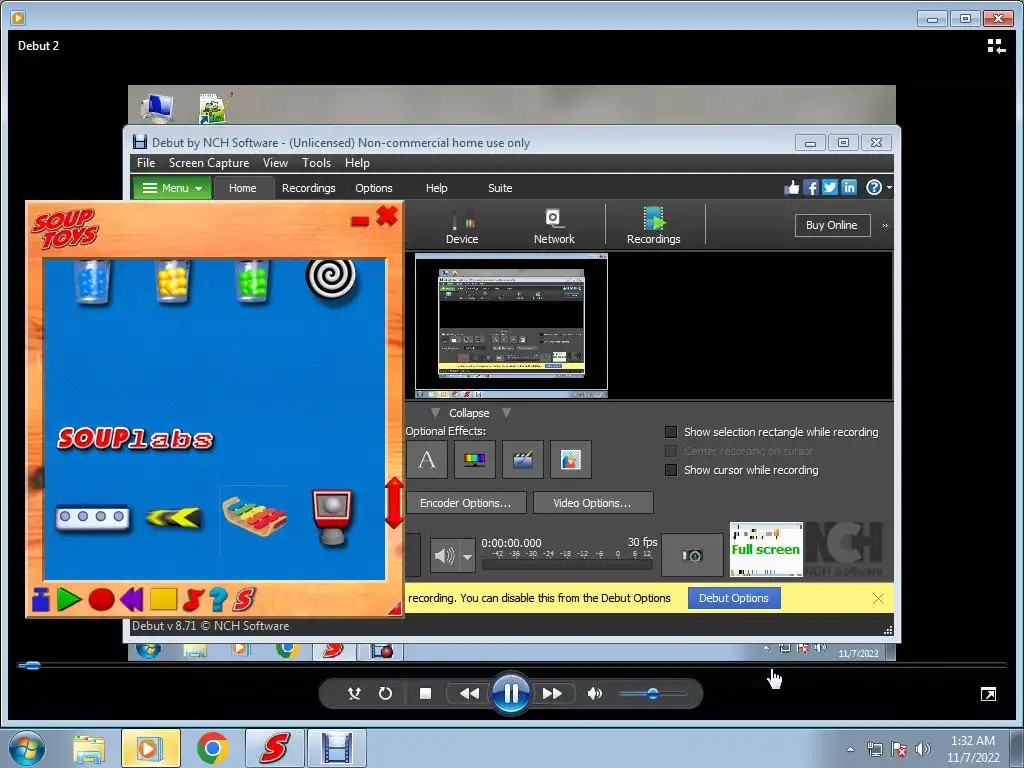Image resolution: width=1024 pixels, height=768 pixels.
Task: Select the red monitor toy
Action: tap(332, 517)
